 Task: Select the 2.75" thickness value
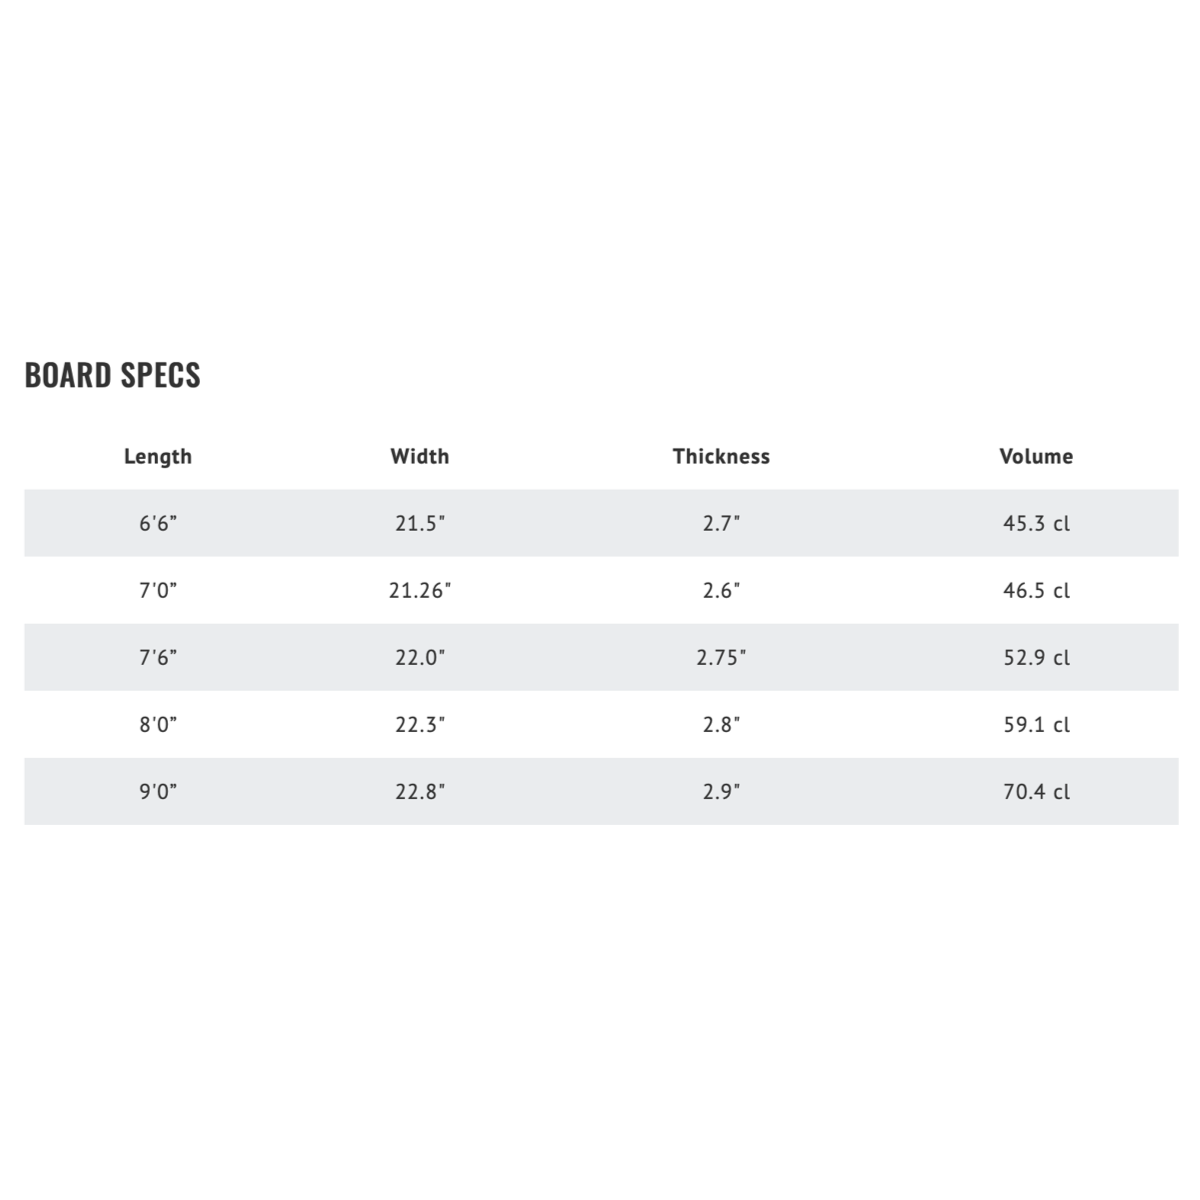(721, 658)
